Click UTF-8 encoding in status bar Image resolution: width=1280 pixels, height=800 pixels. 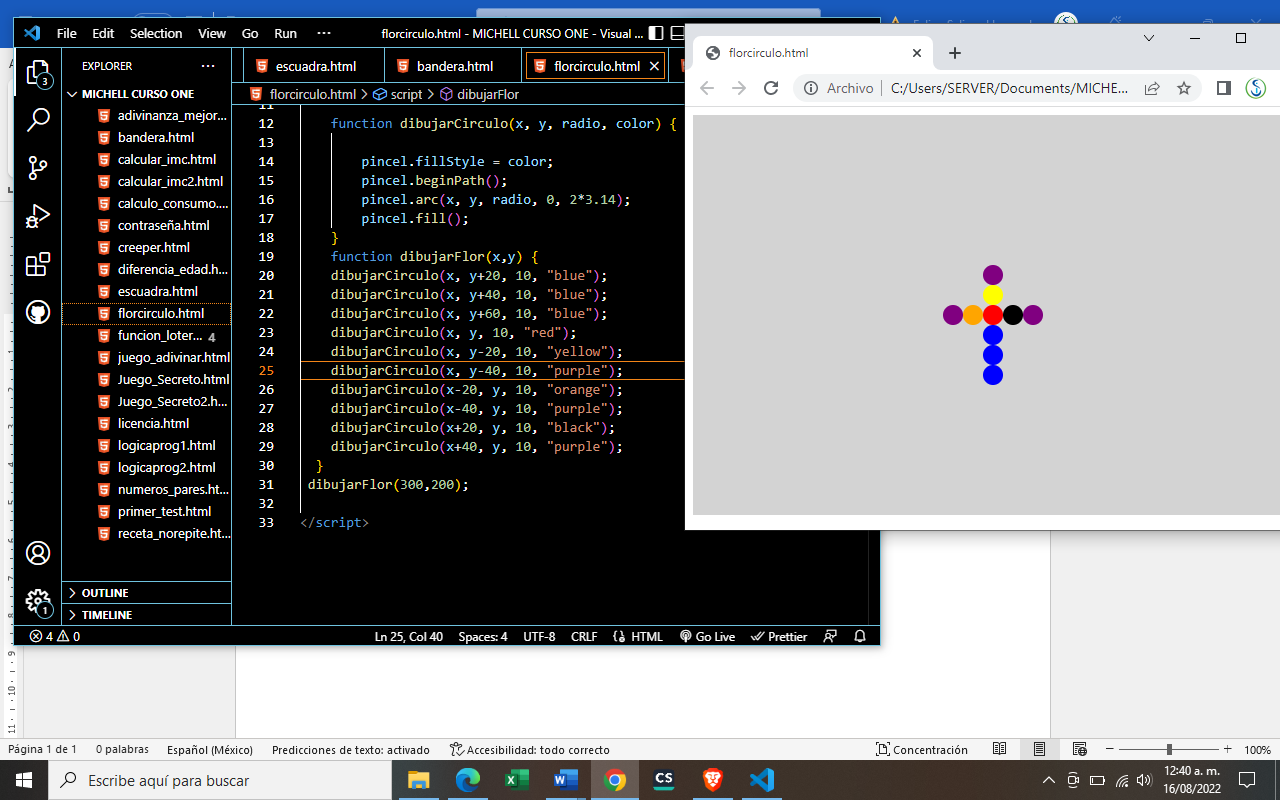click(x=539, y=636)
